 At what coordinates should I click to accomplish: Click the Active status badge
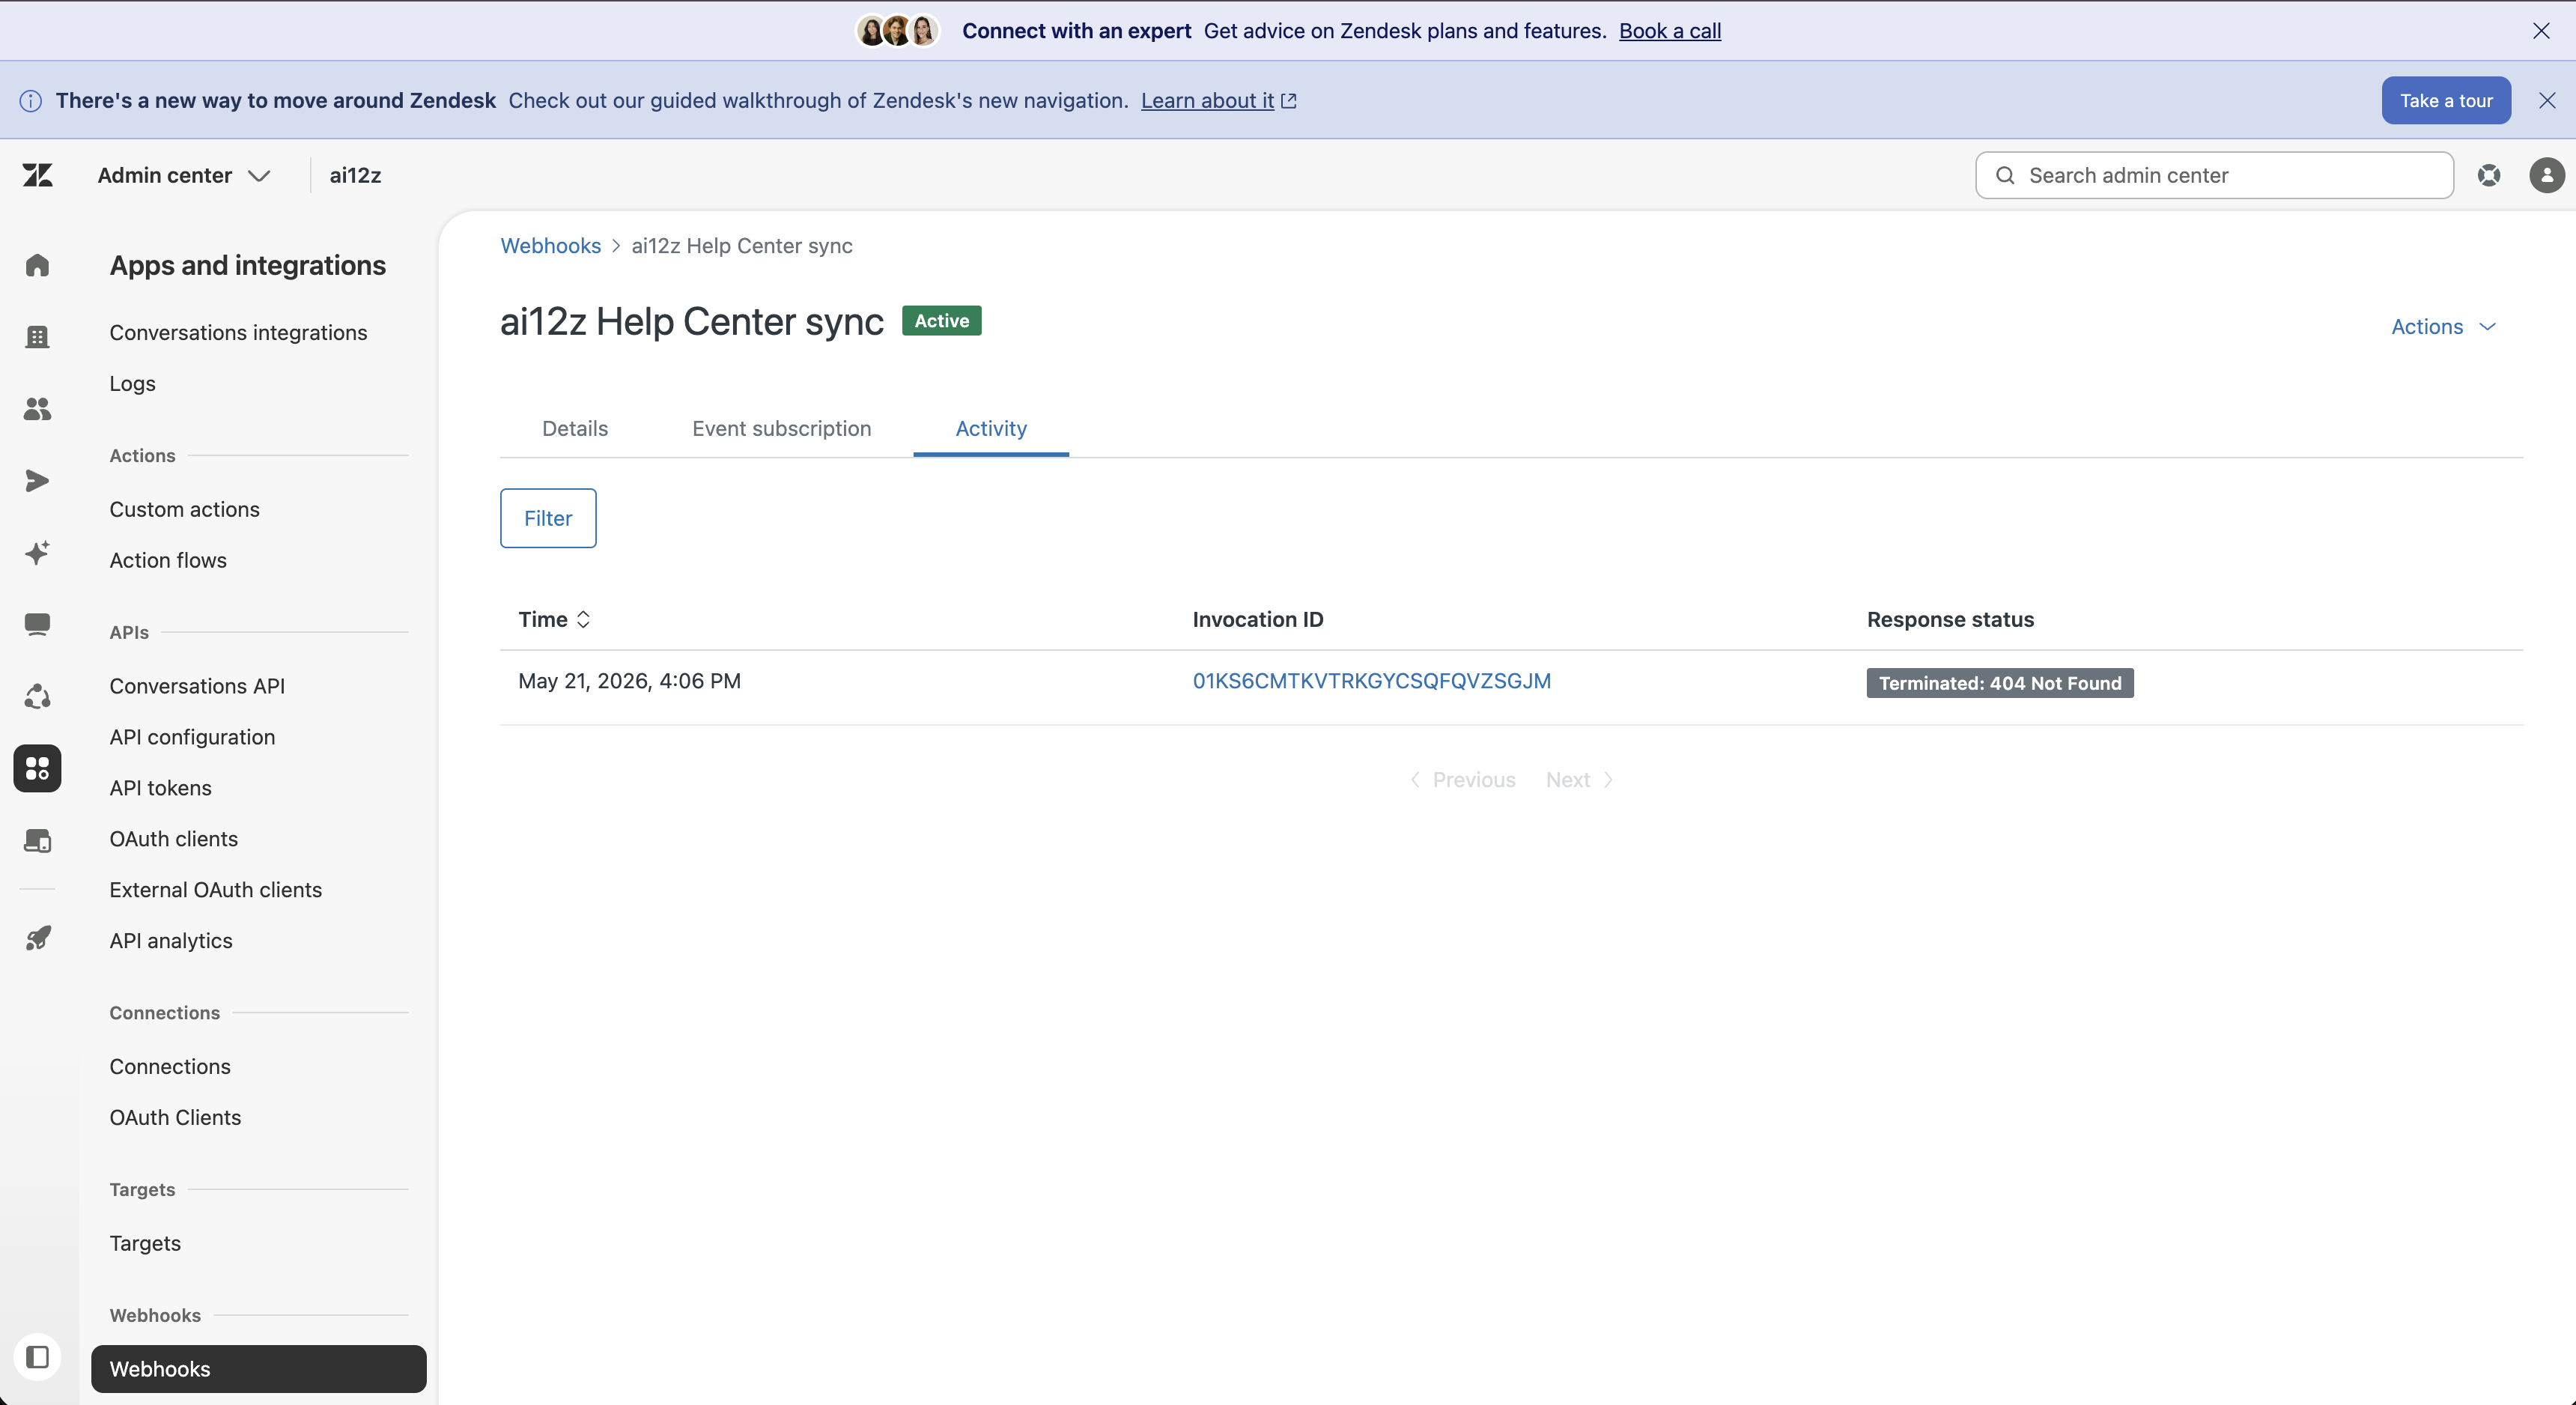click(x=941, y=321)
